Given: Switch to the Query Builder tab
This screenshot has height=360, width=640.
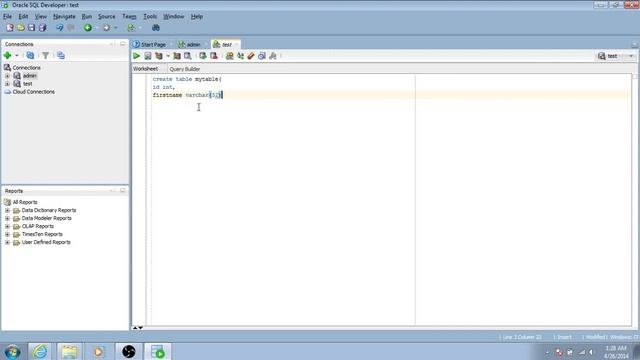Looking at the screenshot, I should [184, 69].
